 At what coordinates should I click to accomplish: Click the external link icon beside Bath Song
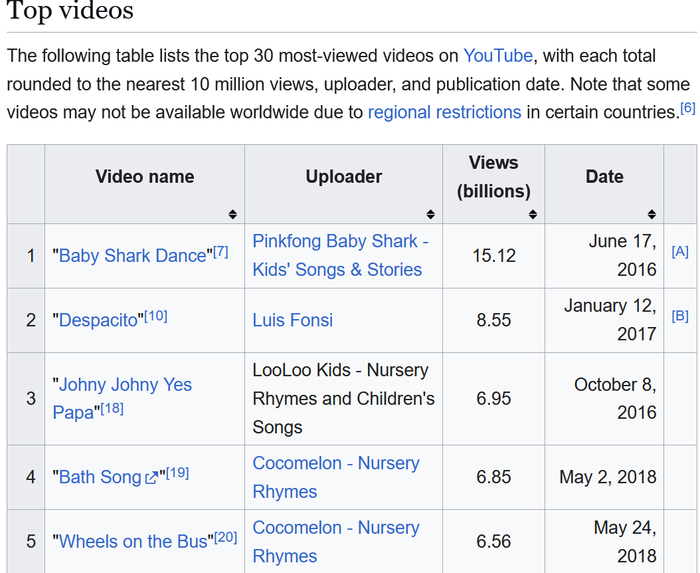coord(152,478)
